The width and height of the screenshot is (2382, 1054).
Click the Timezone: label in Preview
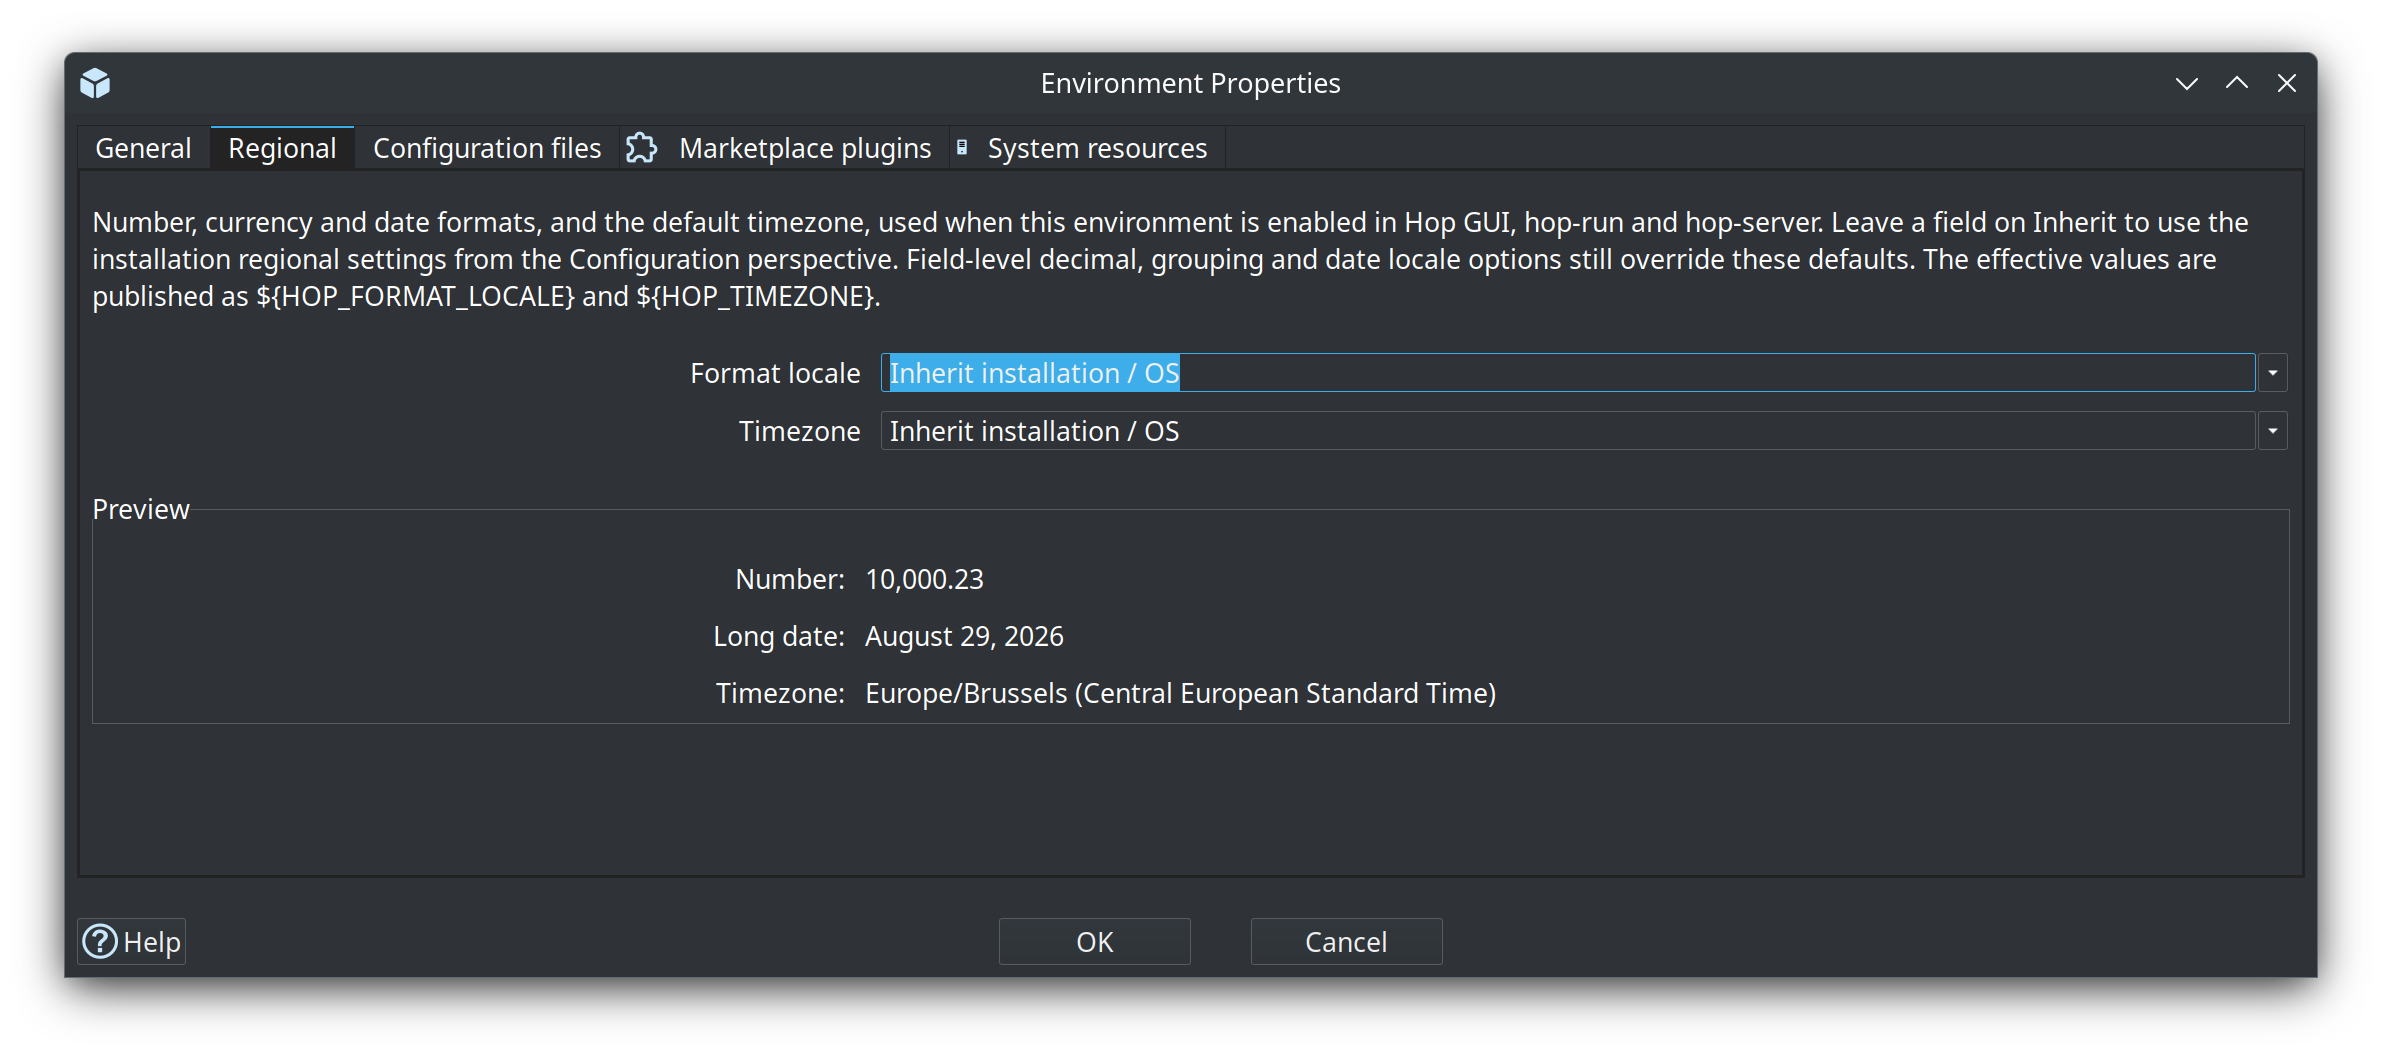(781, 693)
